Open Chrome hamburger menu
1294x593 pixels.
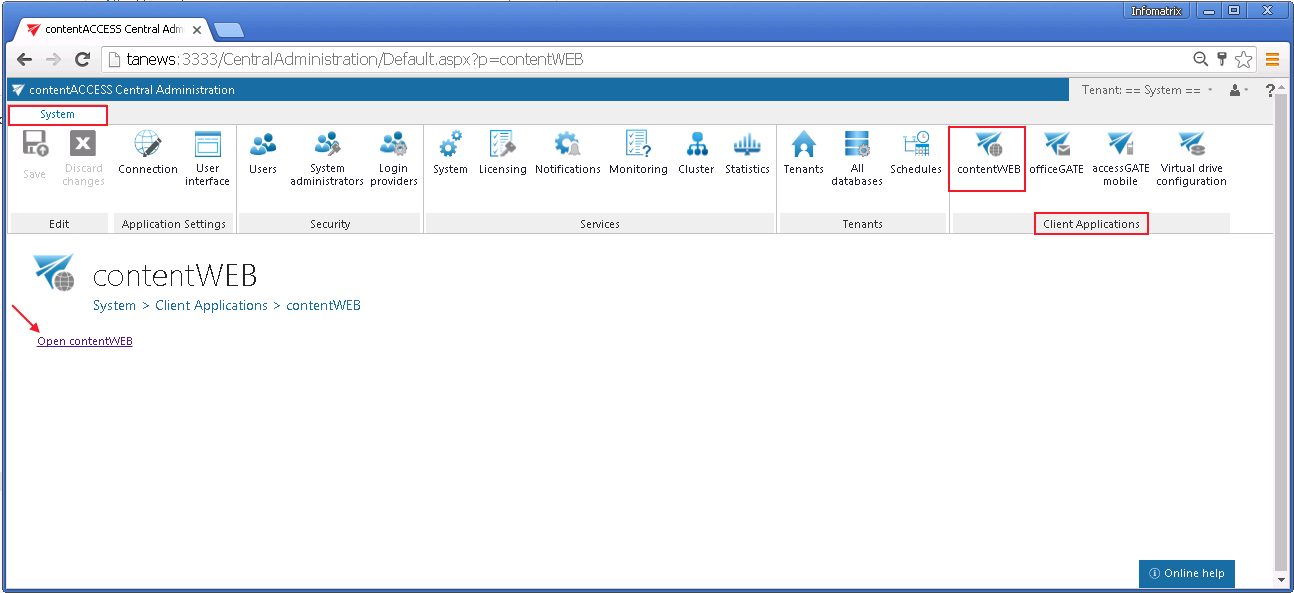[1273, 59]
